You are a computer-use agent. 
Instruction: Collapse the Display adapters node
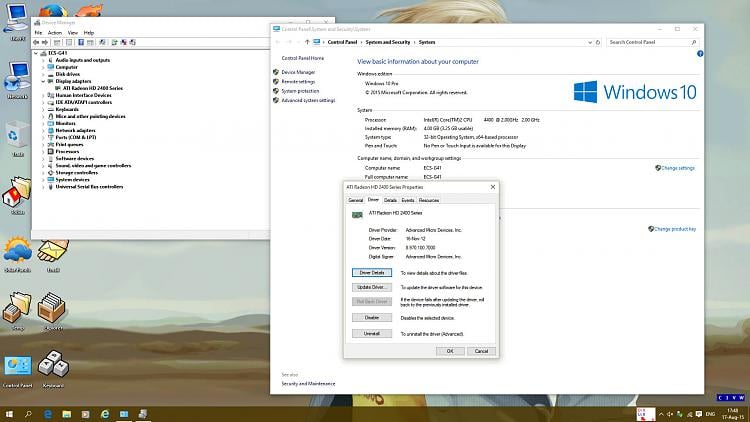click(x=43, y=81)
